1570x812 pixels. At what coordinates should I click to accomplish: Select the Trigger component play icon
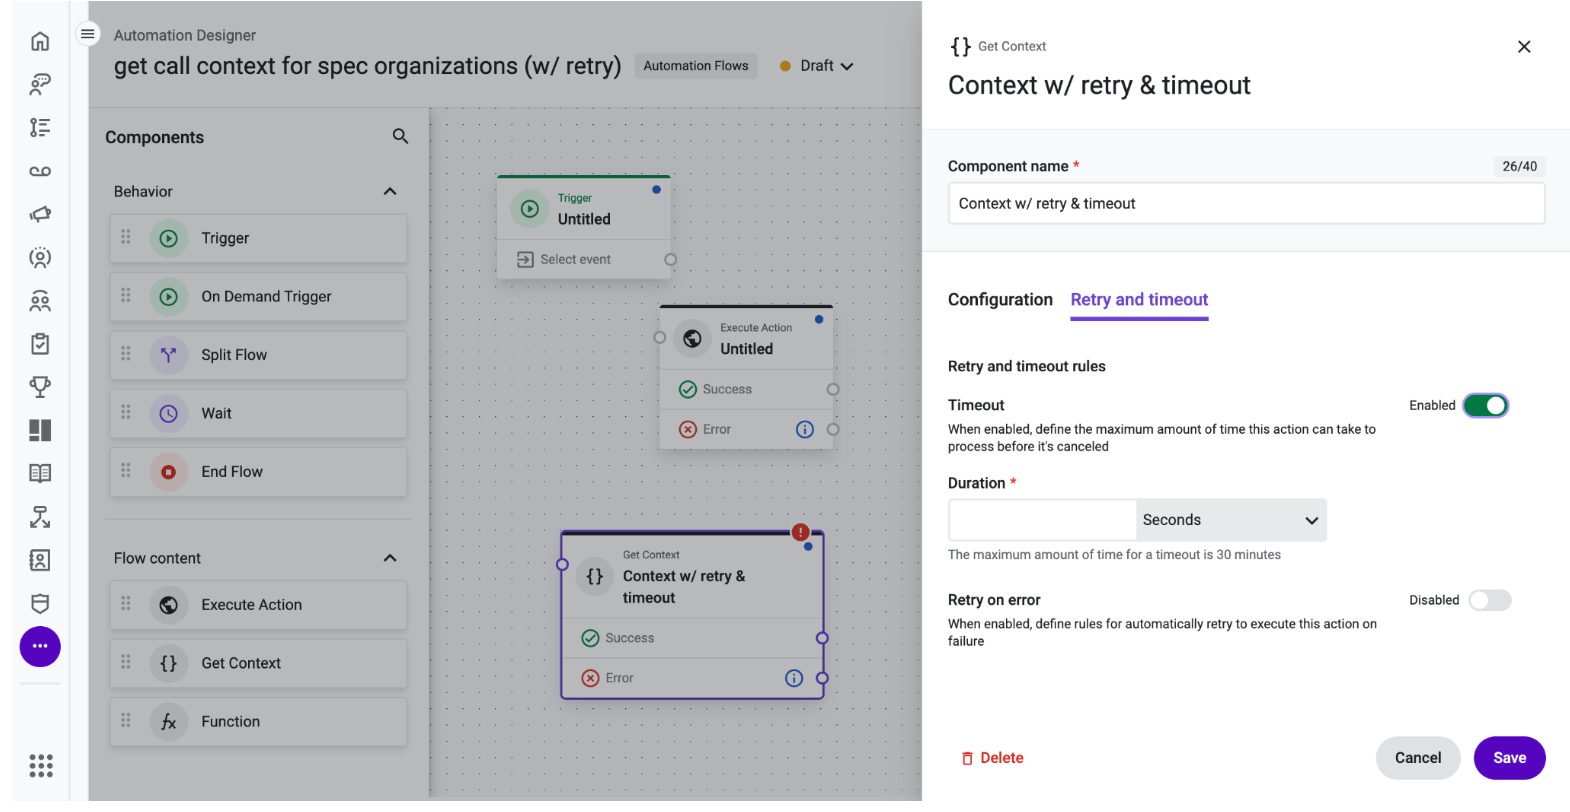169,238
